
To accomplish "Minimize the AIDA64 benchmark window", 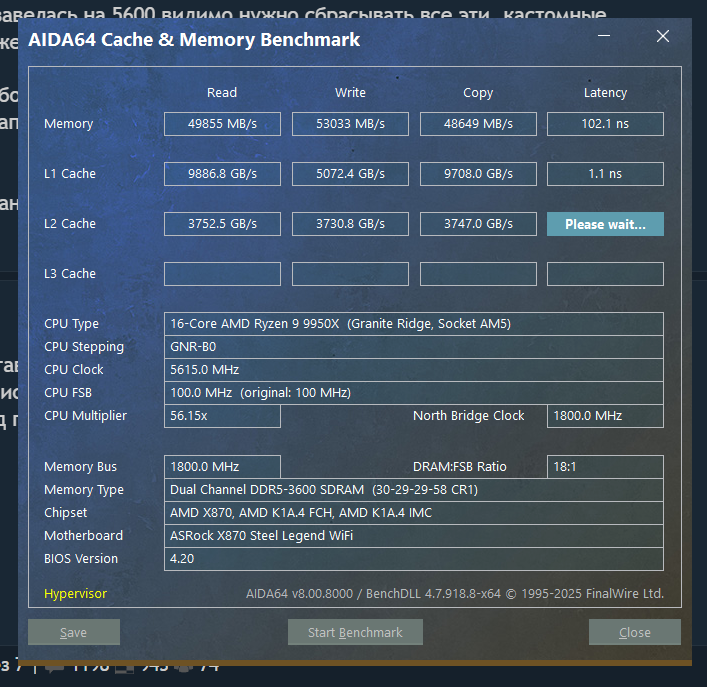I will (x=604, y=36).
